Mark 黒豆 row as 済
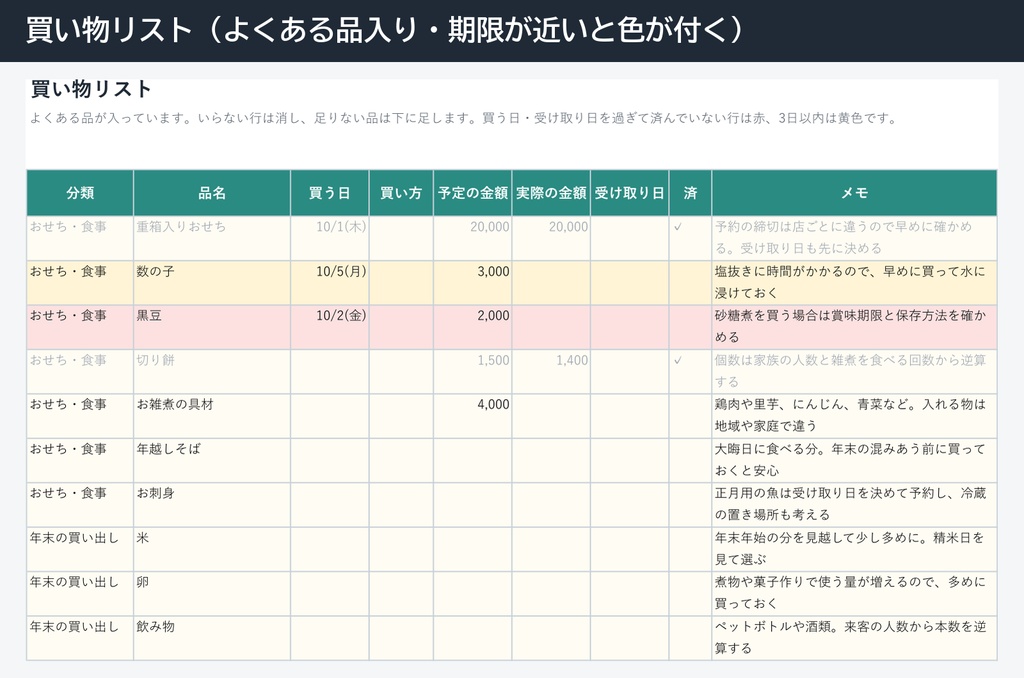Viewport: 1024px width, 678px height. [690, 327]
